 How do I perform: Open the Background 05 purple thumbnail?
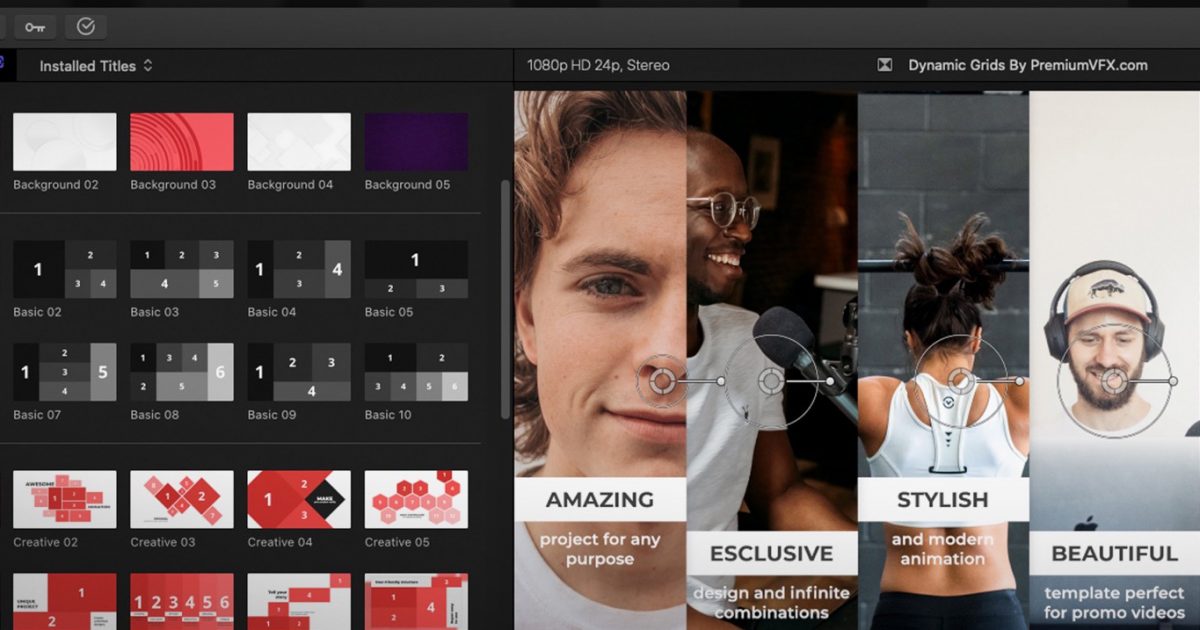[417, 140]
